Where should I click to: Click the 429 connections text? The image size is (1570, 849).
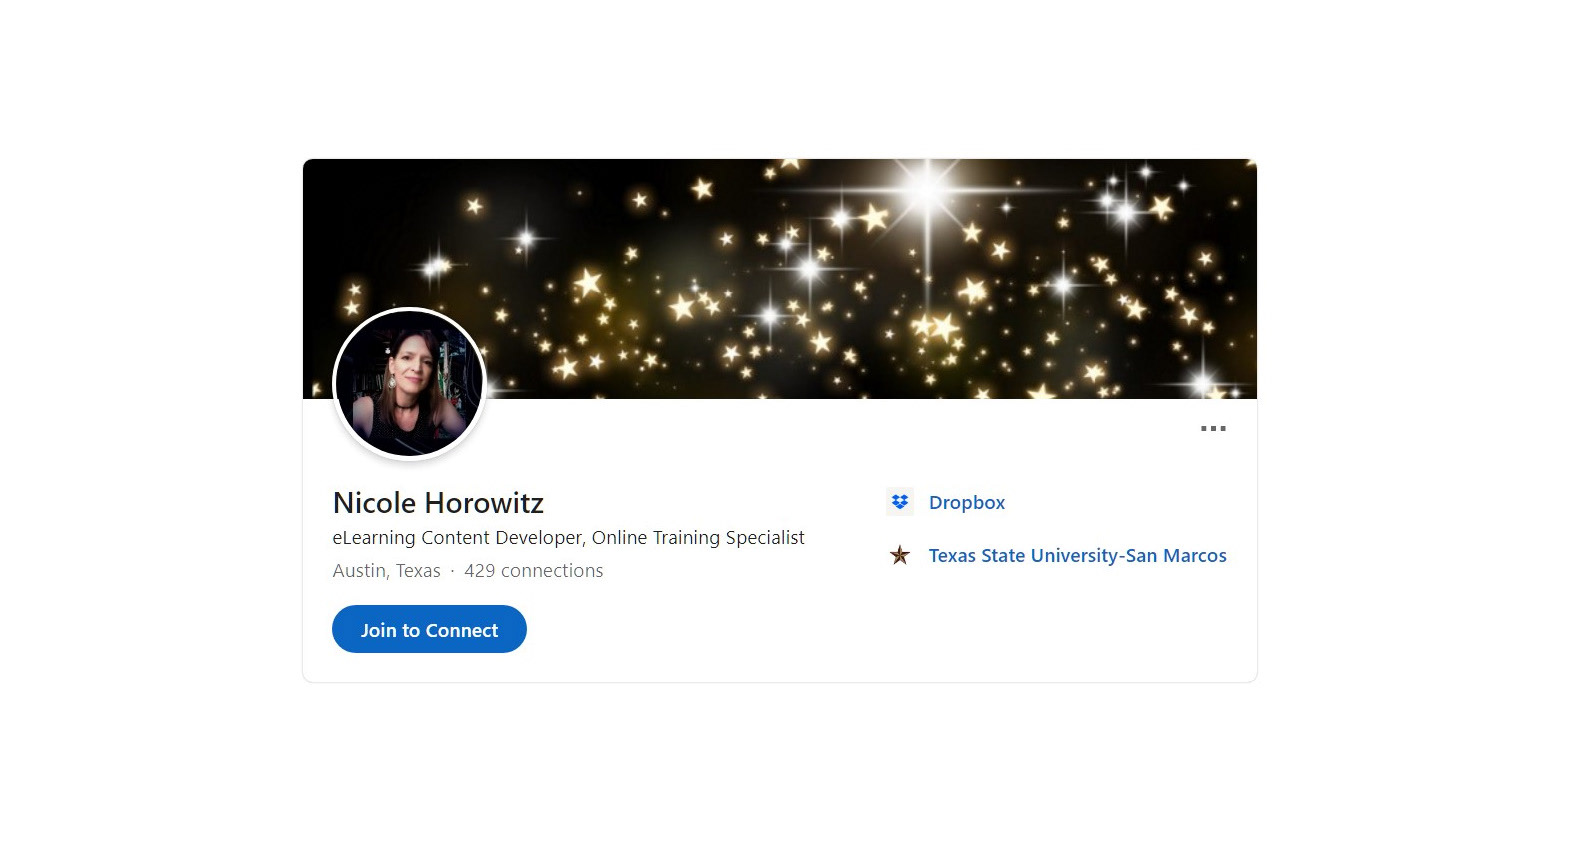(x=534, y=571)
